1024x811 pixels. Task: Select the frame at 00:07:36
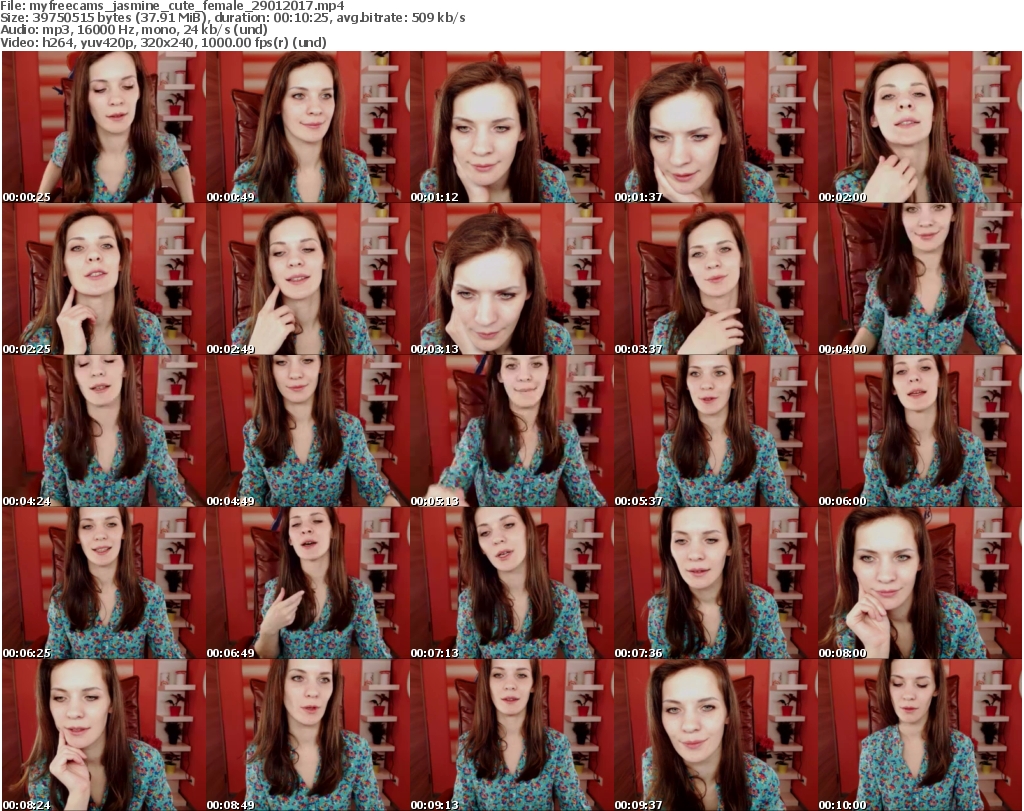[715, 583]
